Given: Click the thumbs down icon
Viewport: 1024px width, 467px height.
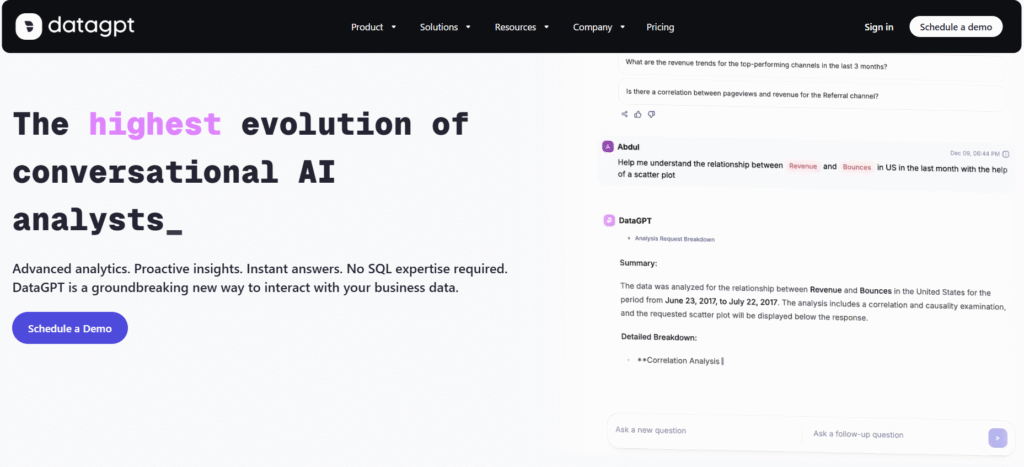Looking at the screenshot, I should (651, 114).
